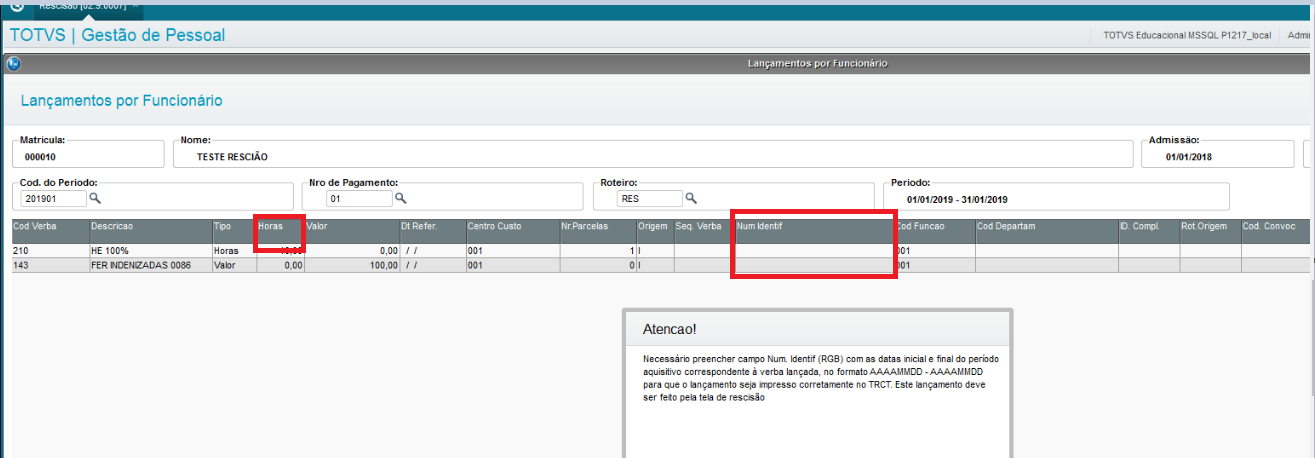The width and height of the screenshot is (1315, 458).
Task: Click the TOTVS | Gestão de Pessoal title
Action: [117, 35]
